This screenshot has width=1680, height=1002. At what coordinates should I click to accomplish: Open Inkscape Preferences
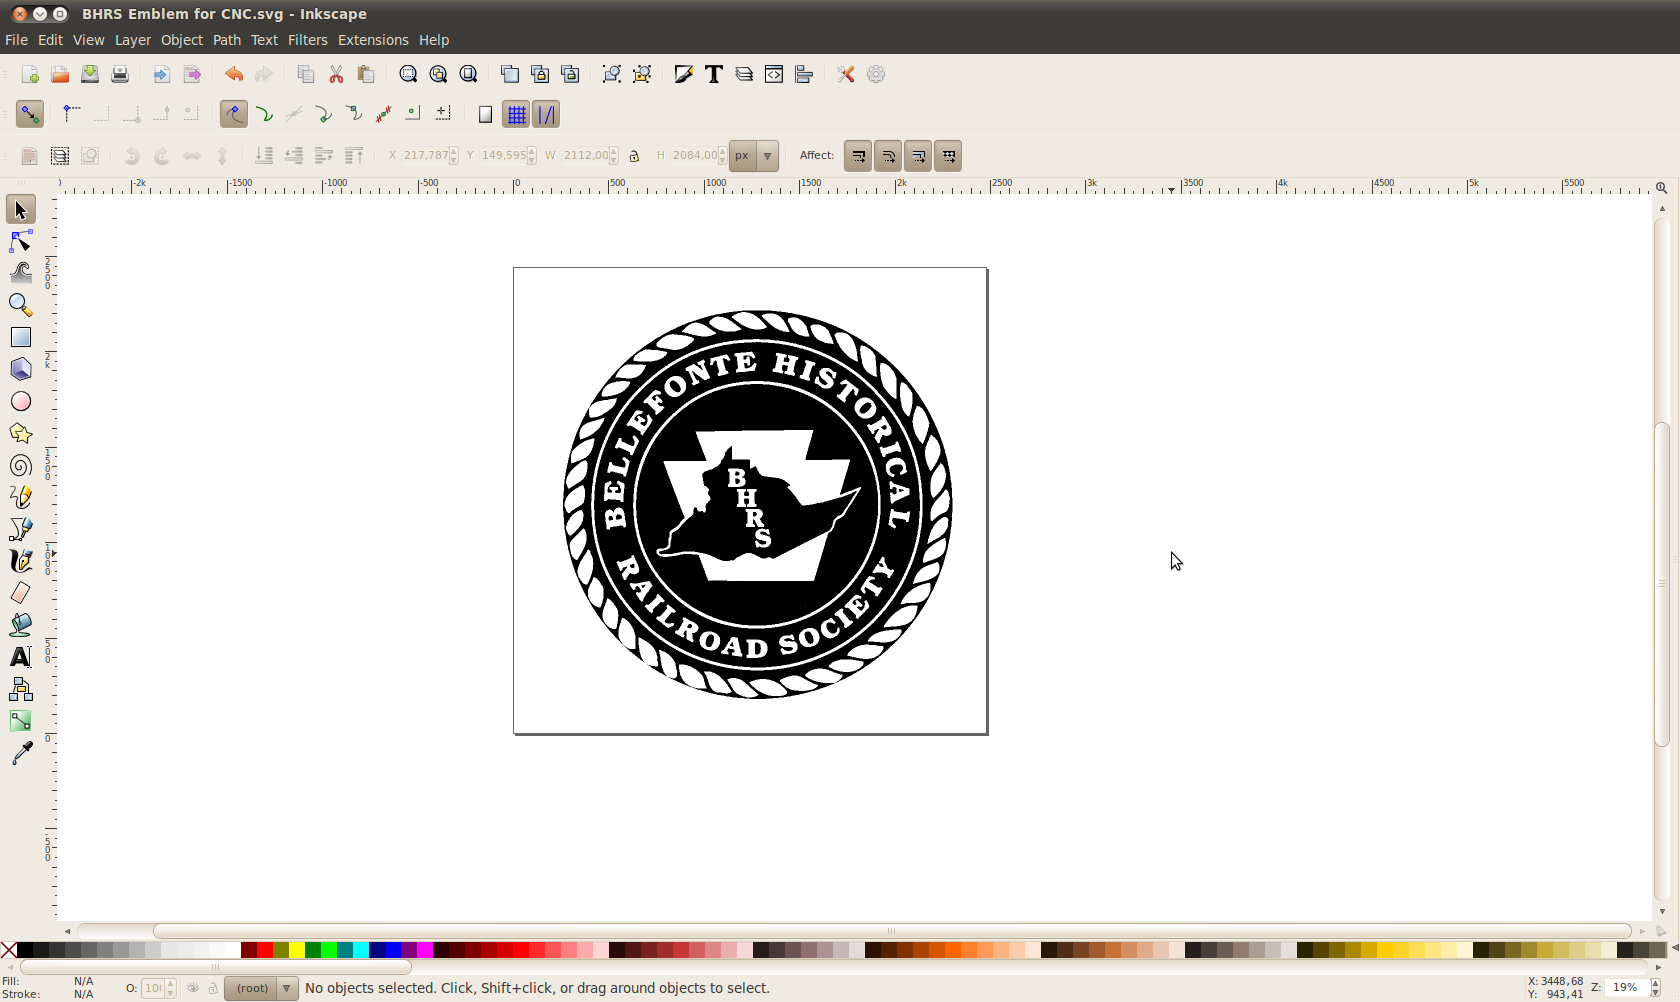point(846,74)
